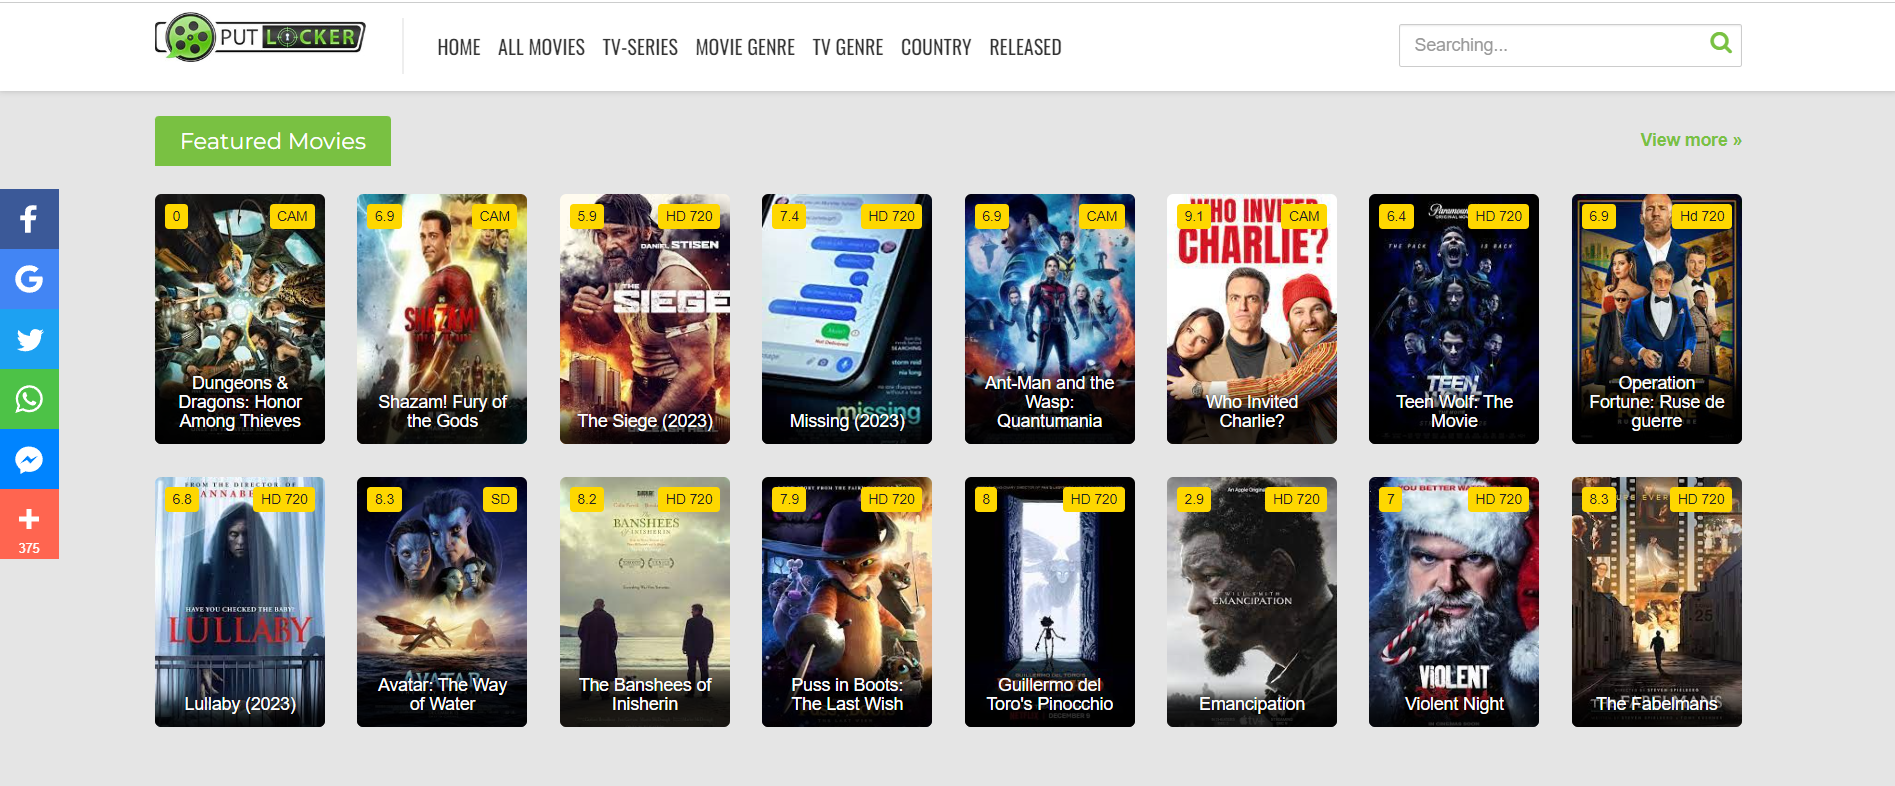Open Violent Night poster

1454,602
